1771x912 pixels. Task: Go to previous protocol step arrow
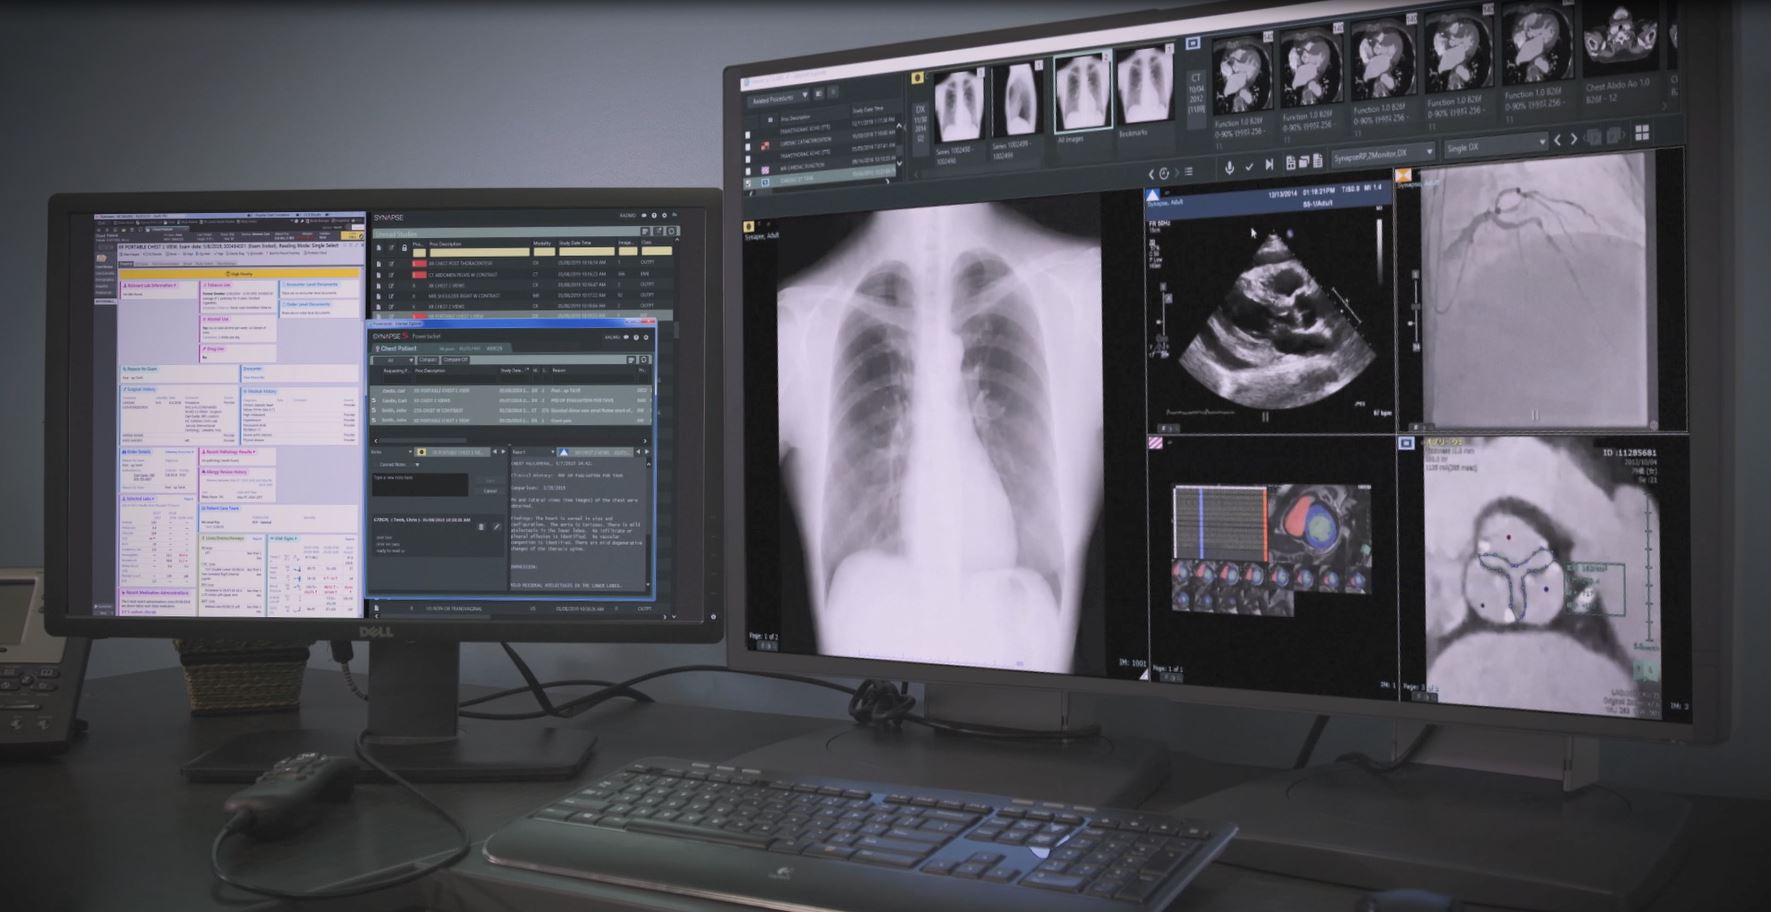(x=1558, y=140)
